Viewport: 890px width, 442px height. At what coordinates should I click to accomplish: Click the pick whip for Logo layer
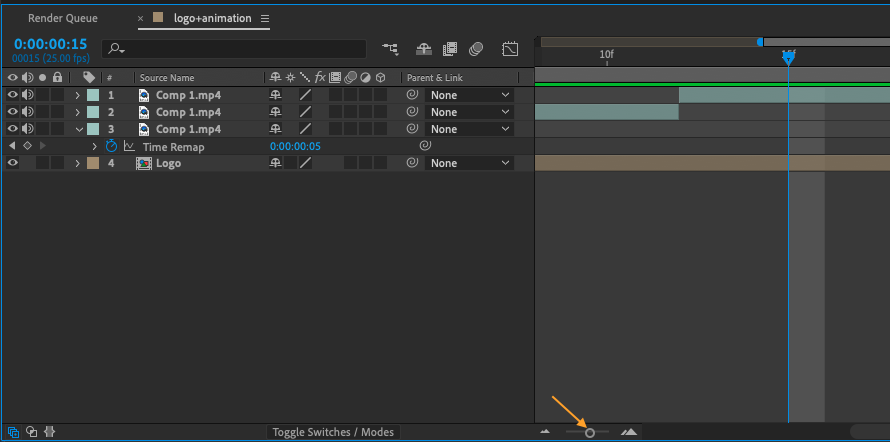tap(412, 163)
